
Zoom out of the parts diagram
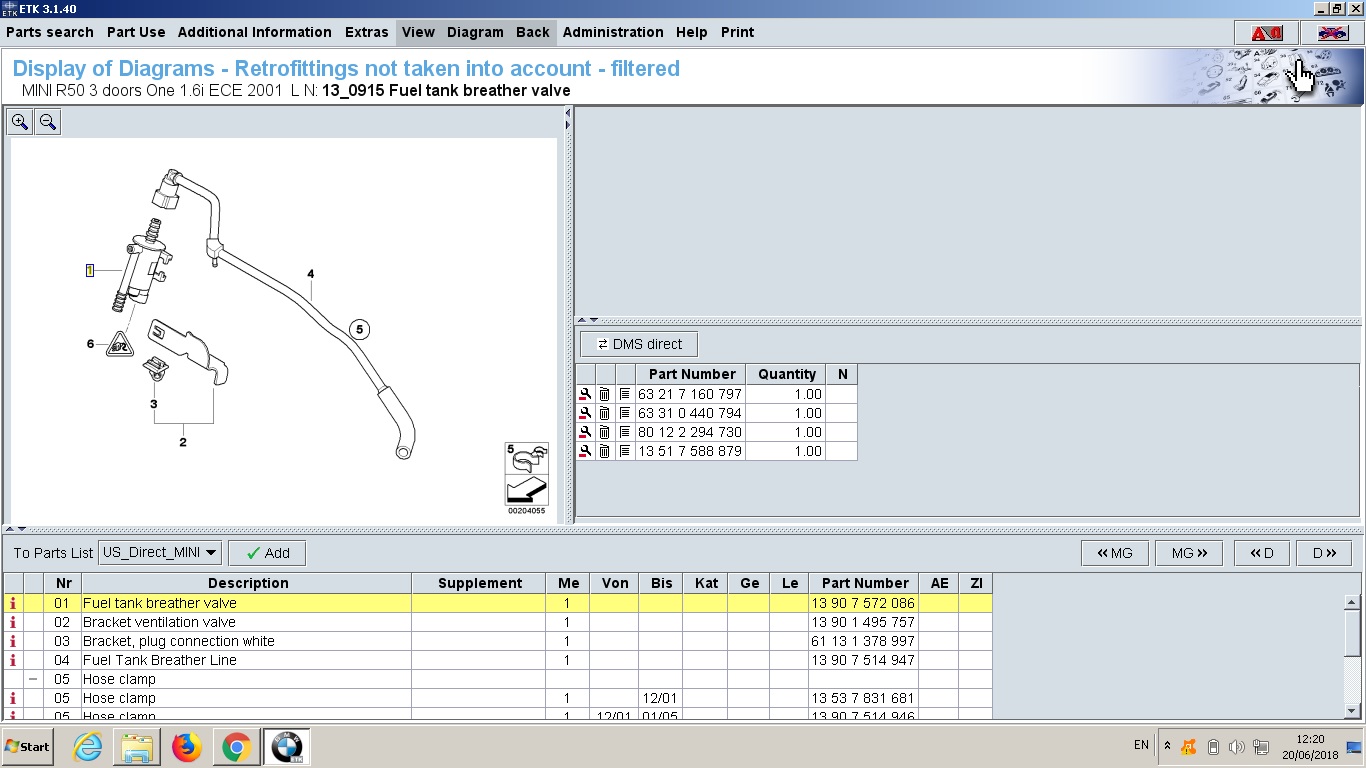[x=47, y=122]
